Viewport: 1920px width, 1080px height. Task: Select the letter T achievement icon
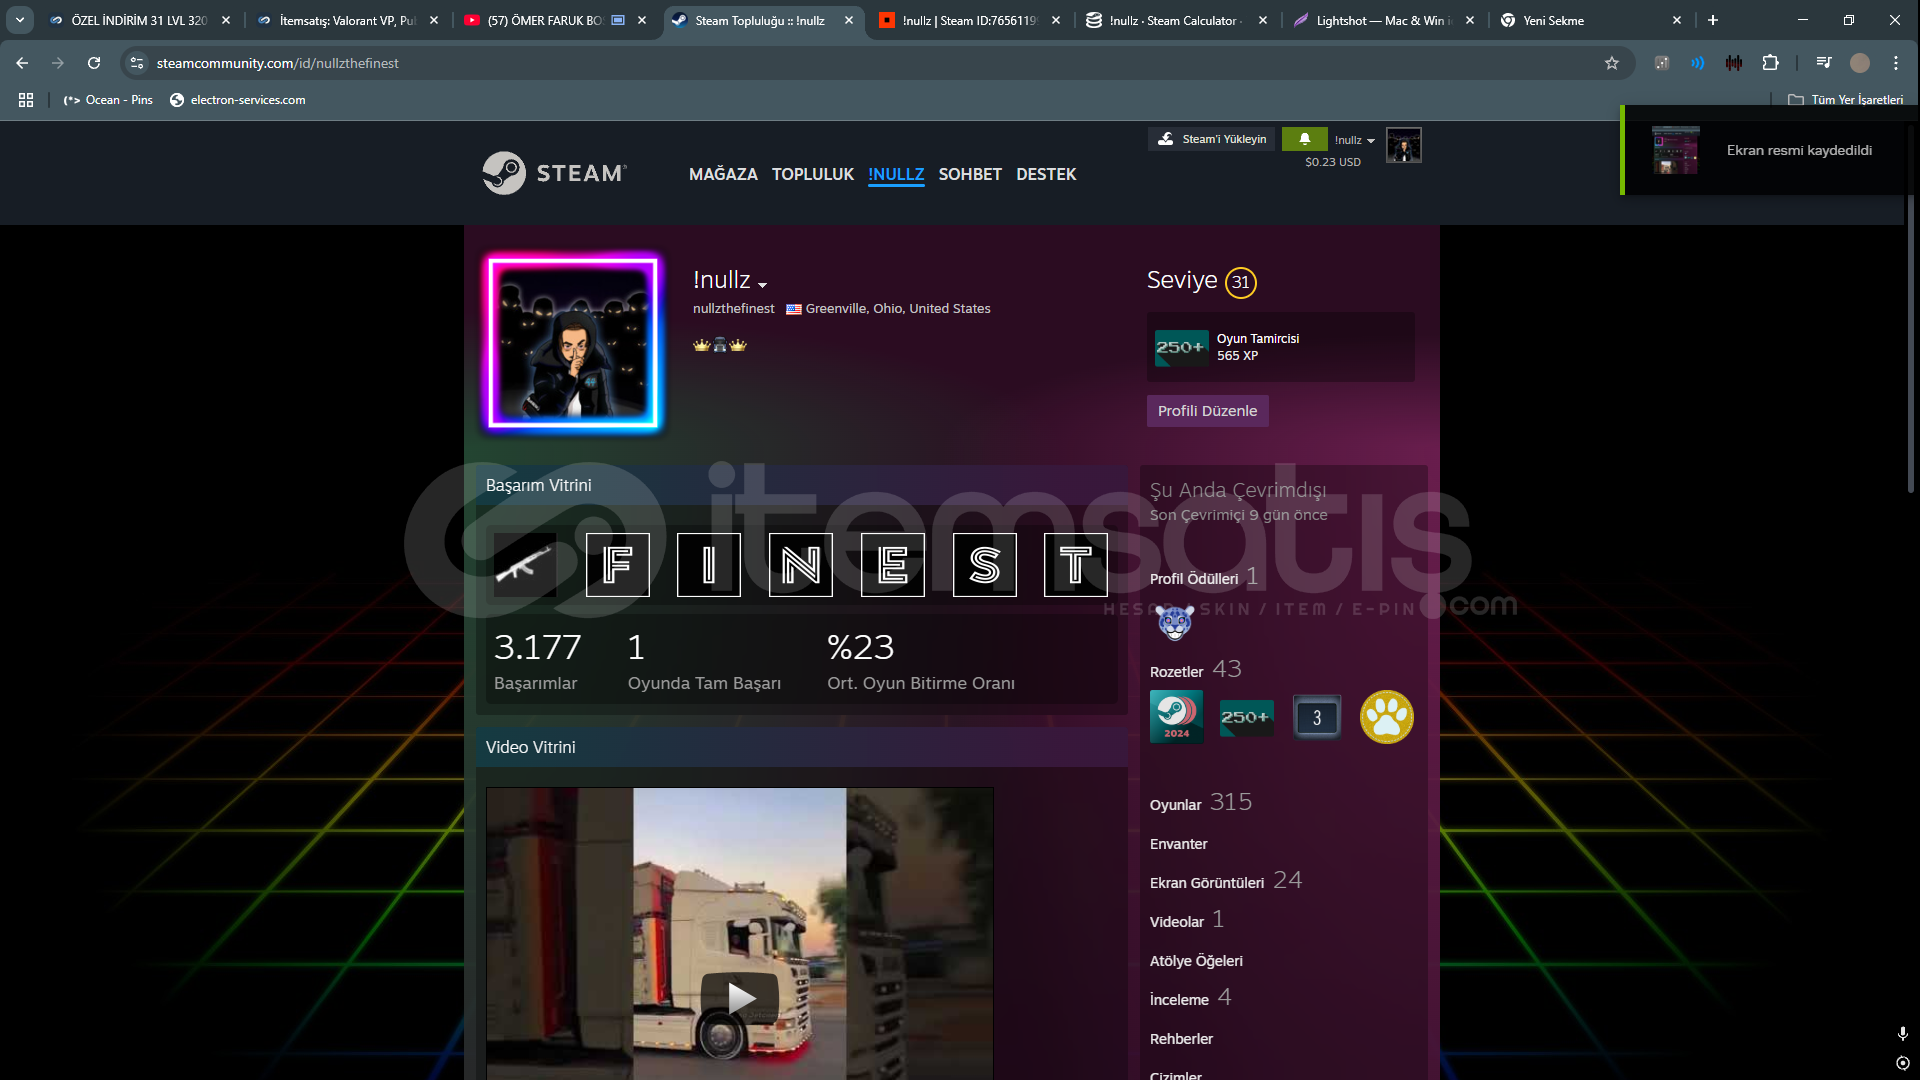[1076, 565]
